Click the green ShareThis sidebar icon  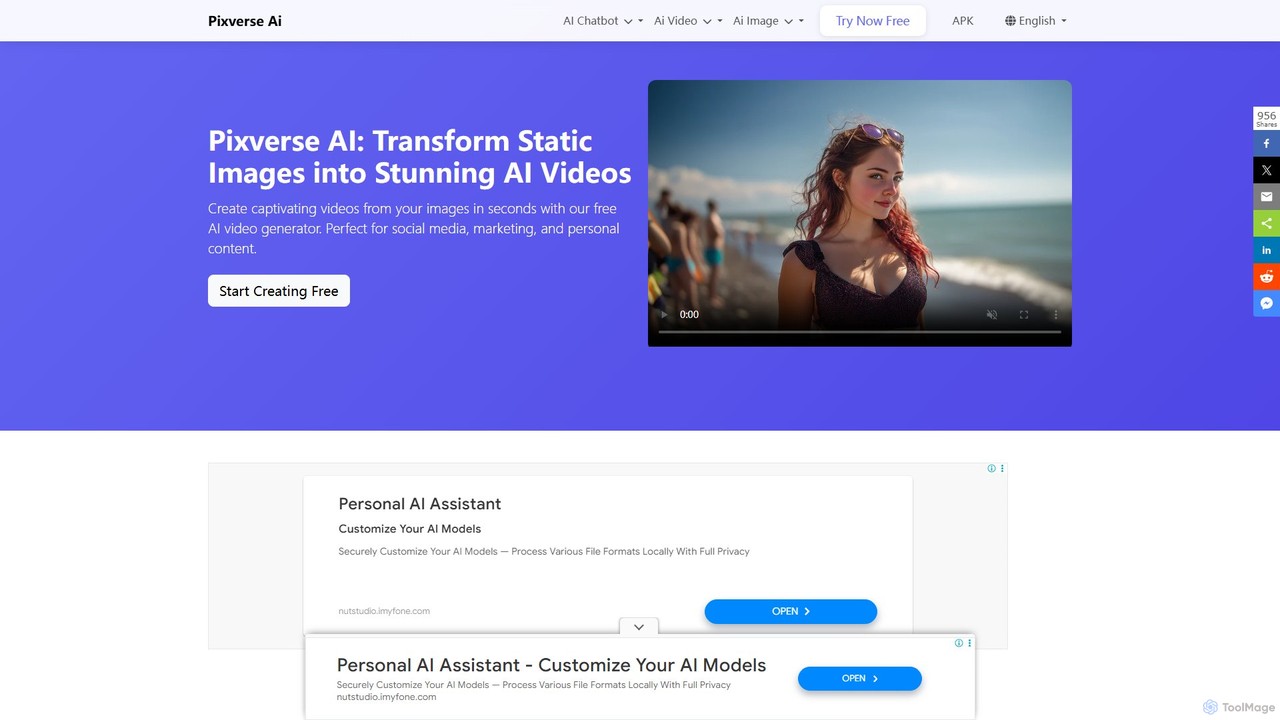point(1266,223)
